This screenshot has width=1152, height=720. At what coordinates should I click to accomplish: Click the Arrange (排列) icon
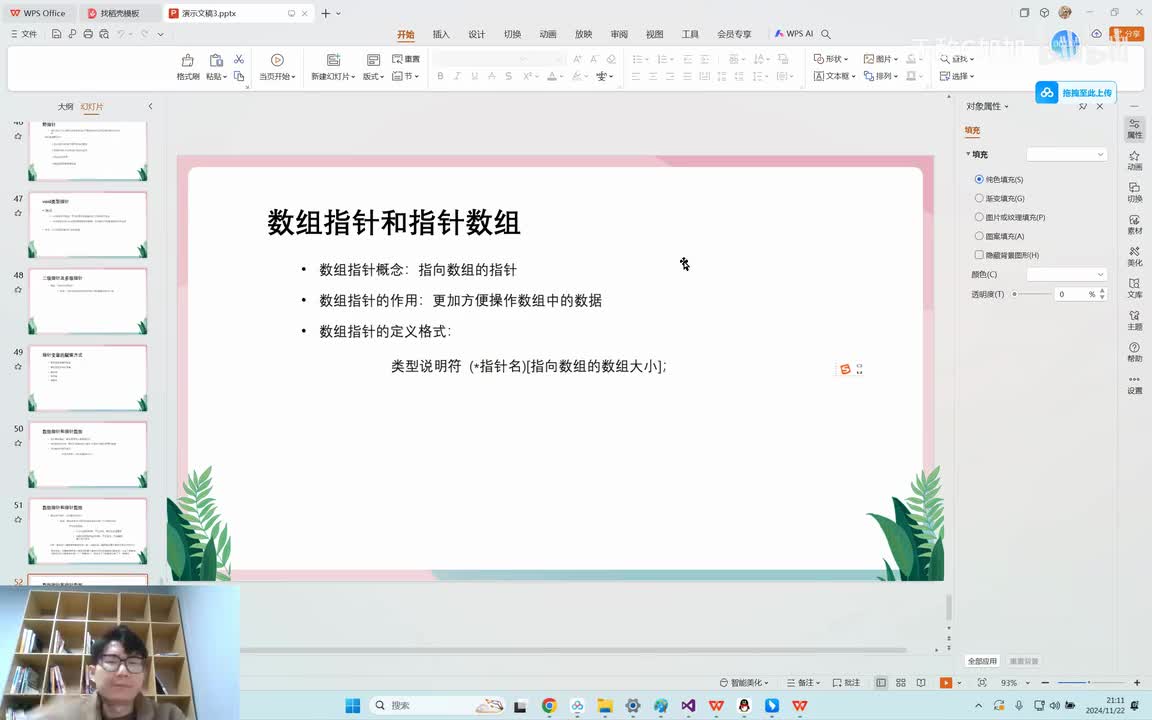(x=868, y=76)
